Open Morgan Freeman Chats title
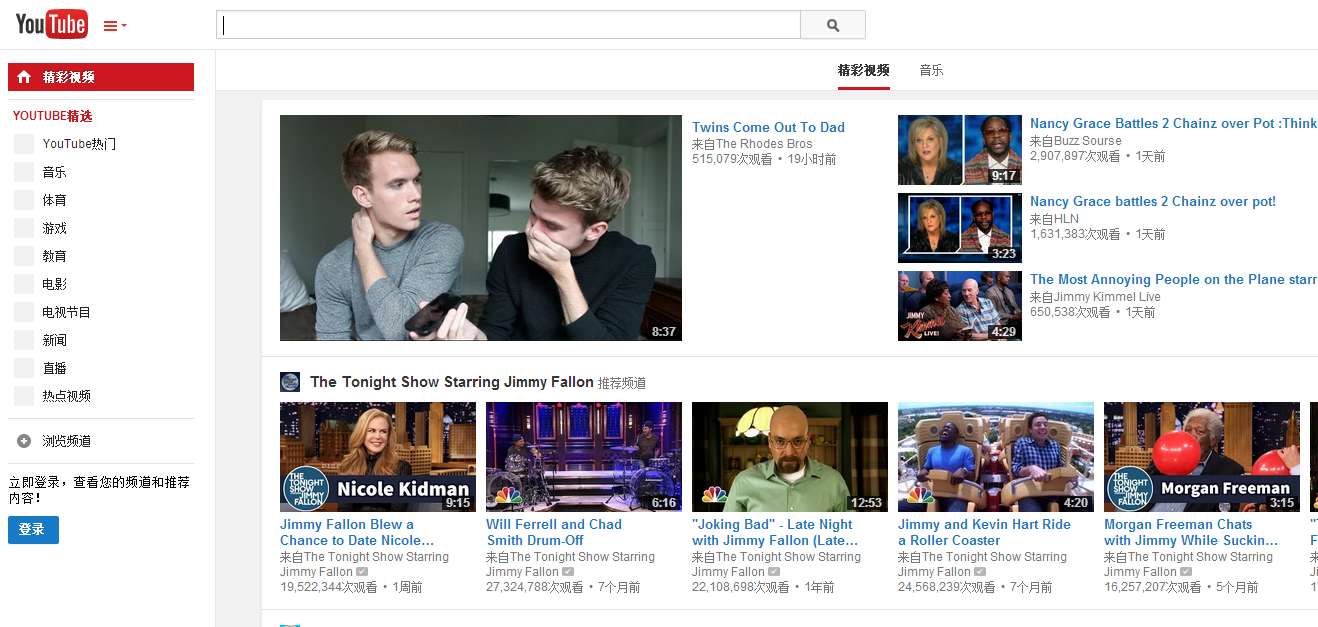This screenshot has height=627, width=1318. tap(1191, 532)
